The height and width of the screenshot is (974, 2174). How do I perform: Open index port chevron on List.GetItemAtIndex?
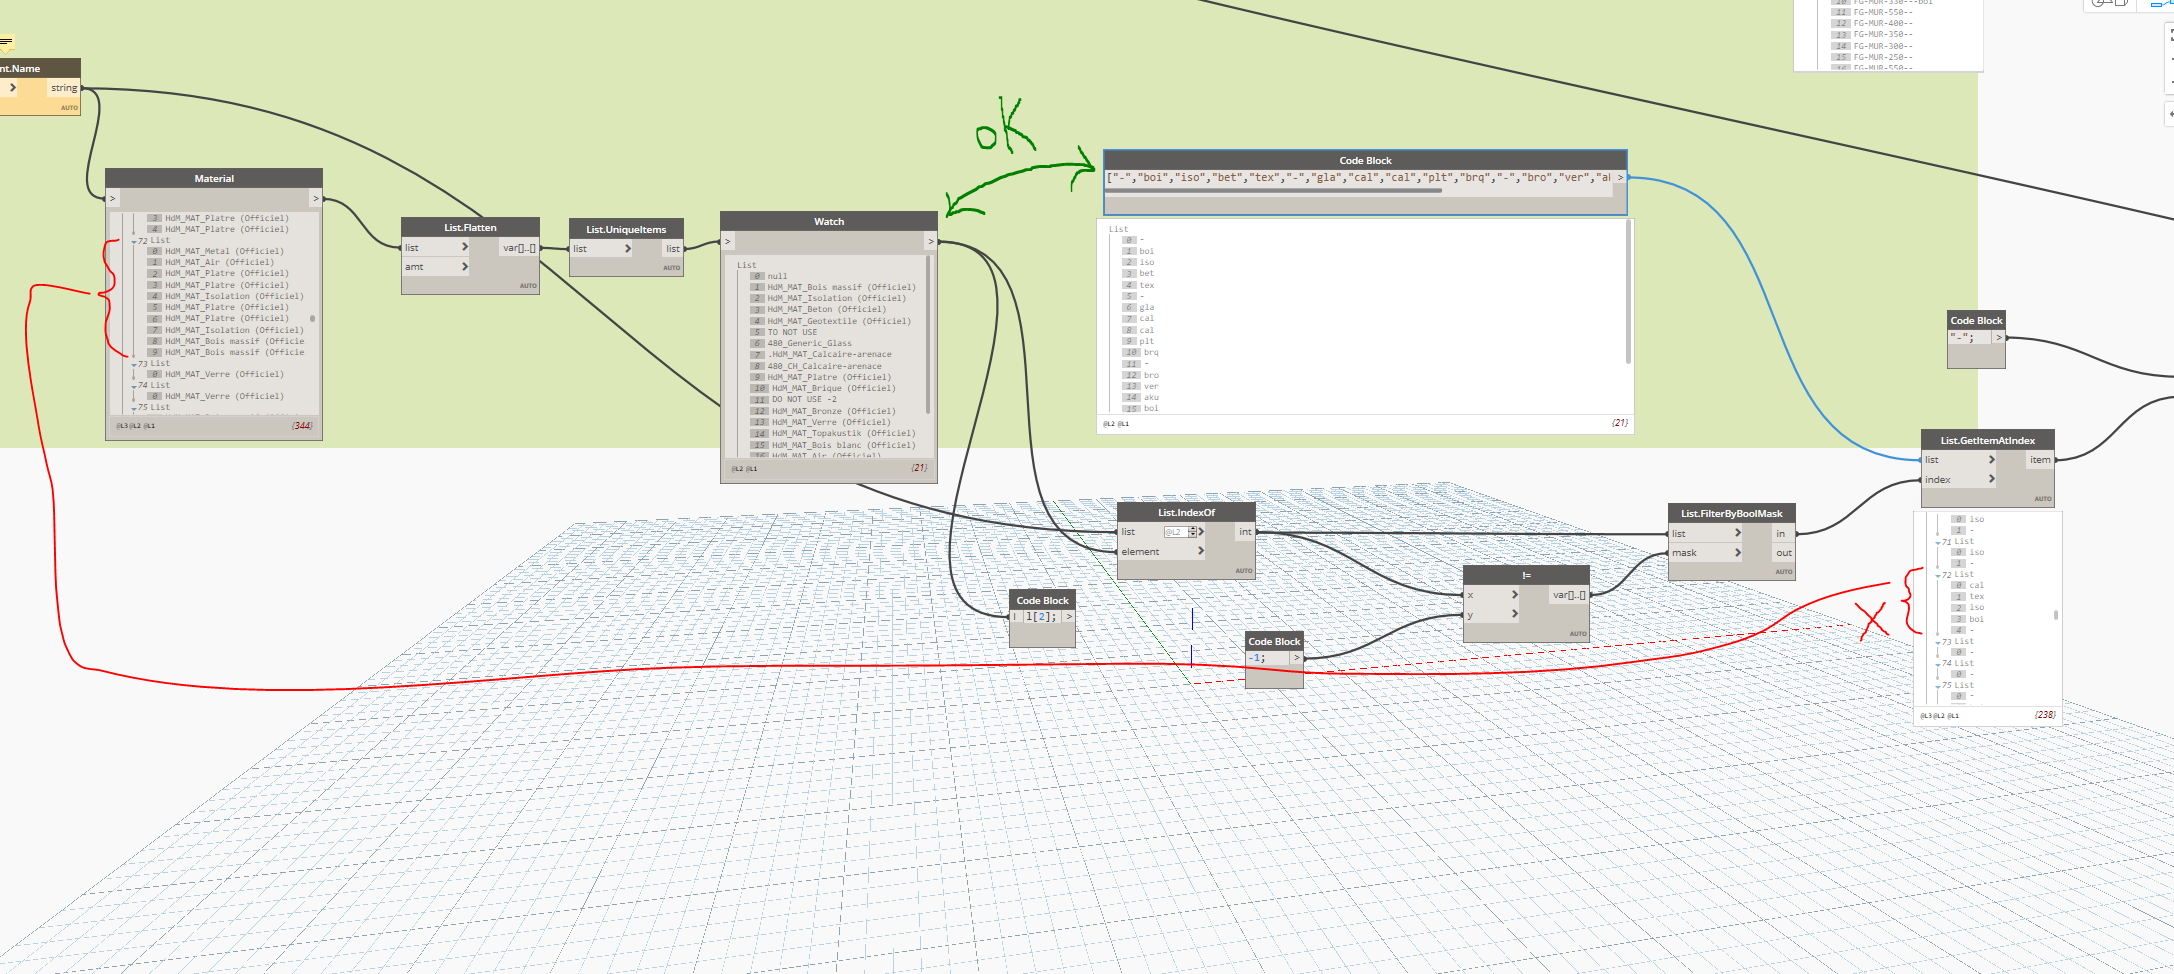1992,479
